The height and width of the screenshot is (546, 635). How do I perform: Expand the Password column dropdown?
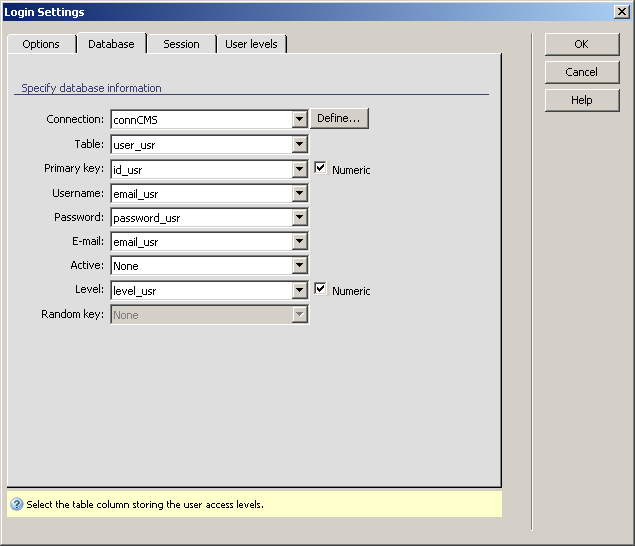(x=299, y=217)
